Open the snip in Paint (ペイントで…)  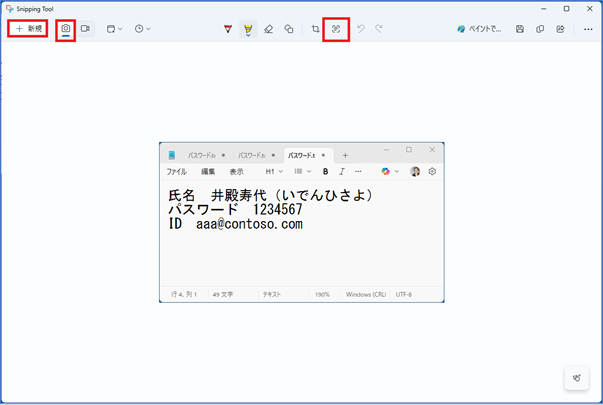478,29
